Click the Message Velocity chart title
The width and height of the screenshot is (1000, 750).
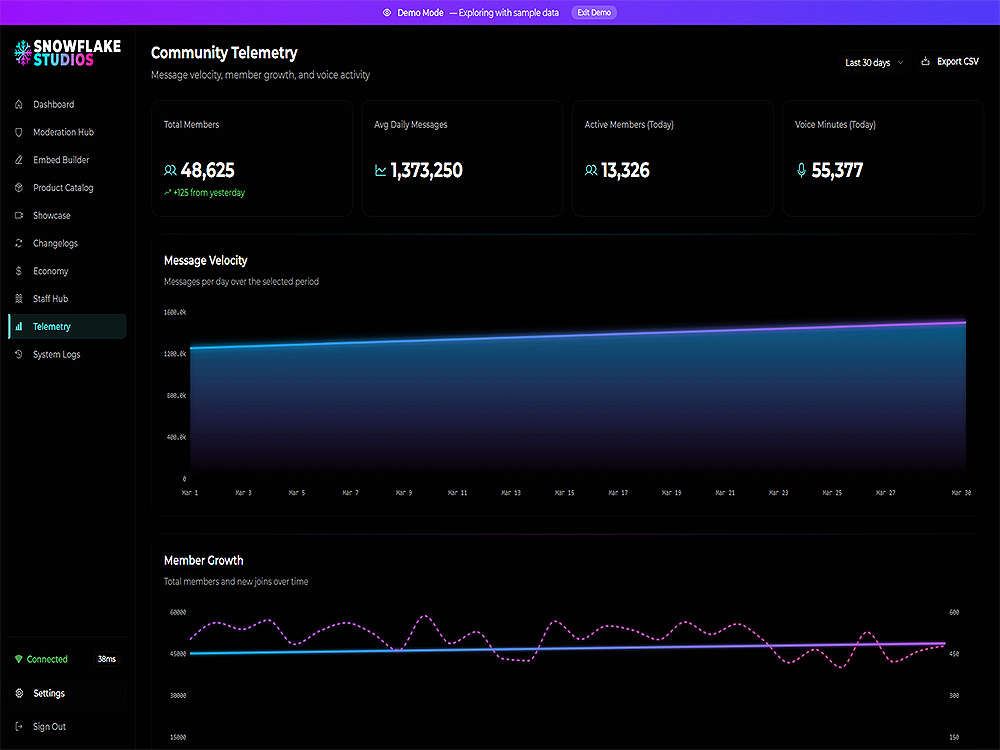(205, 260)
